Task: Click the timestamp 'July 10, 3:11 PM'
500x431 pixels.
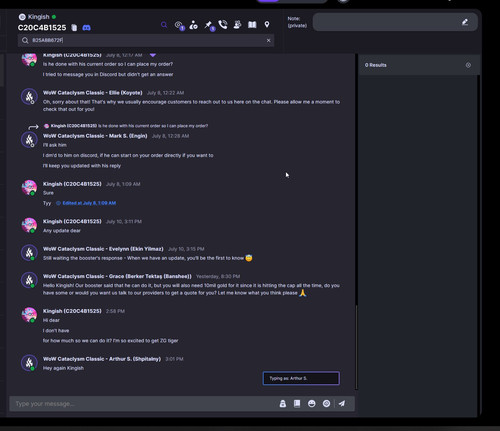Action: click(x=124, y=222)
